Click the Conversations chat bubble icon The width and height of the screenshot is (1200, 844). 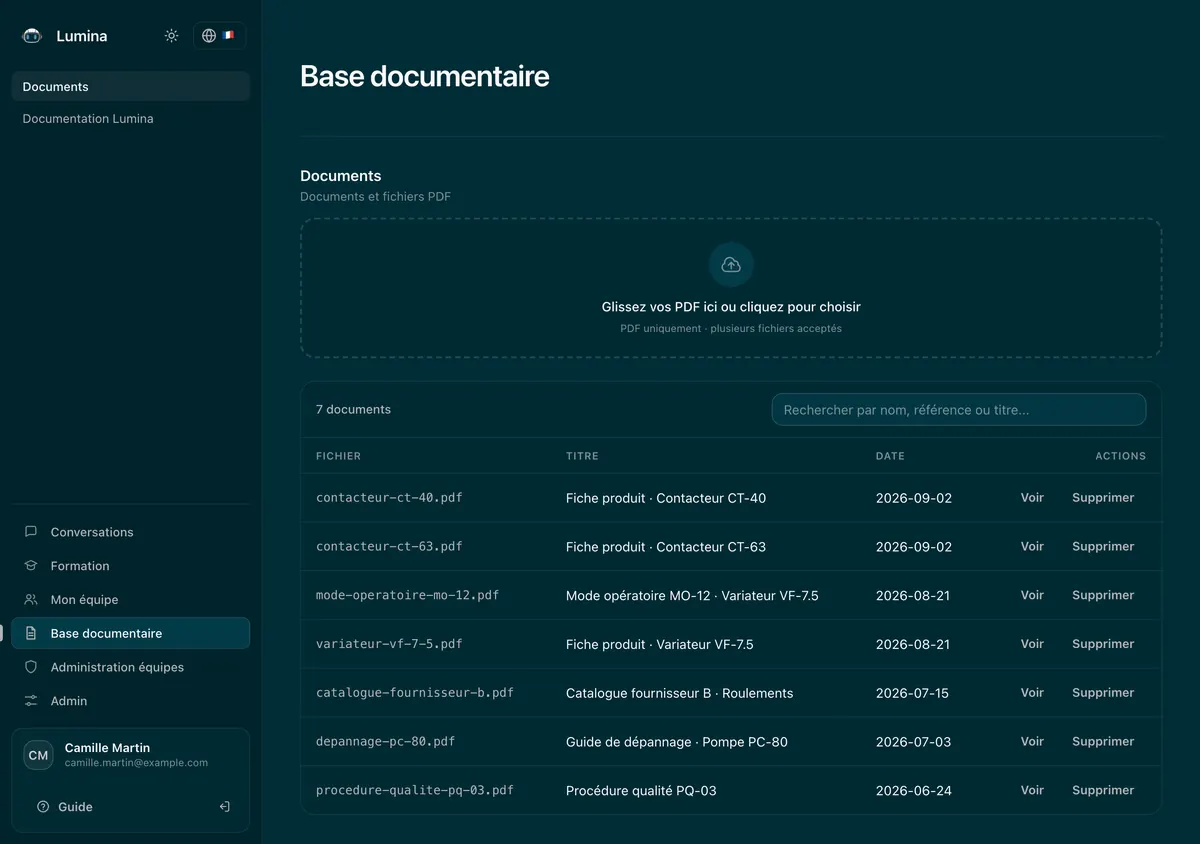tap(31, 532)
